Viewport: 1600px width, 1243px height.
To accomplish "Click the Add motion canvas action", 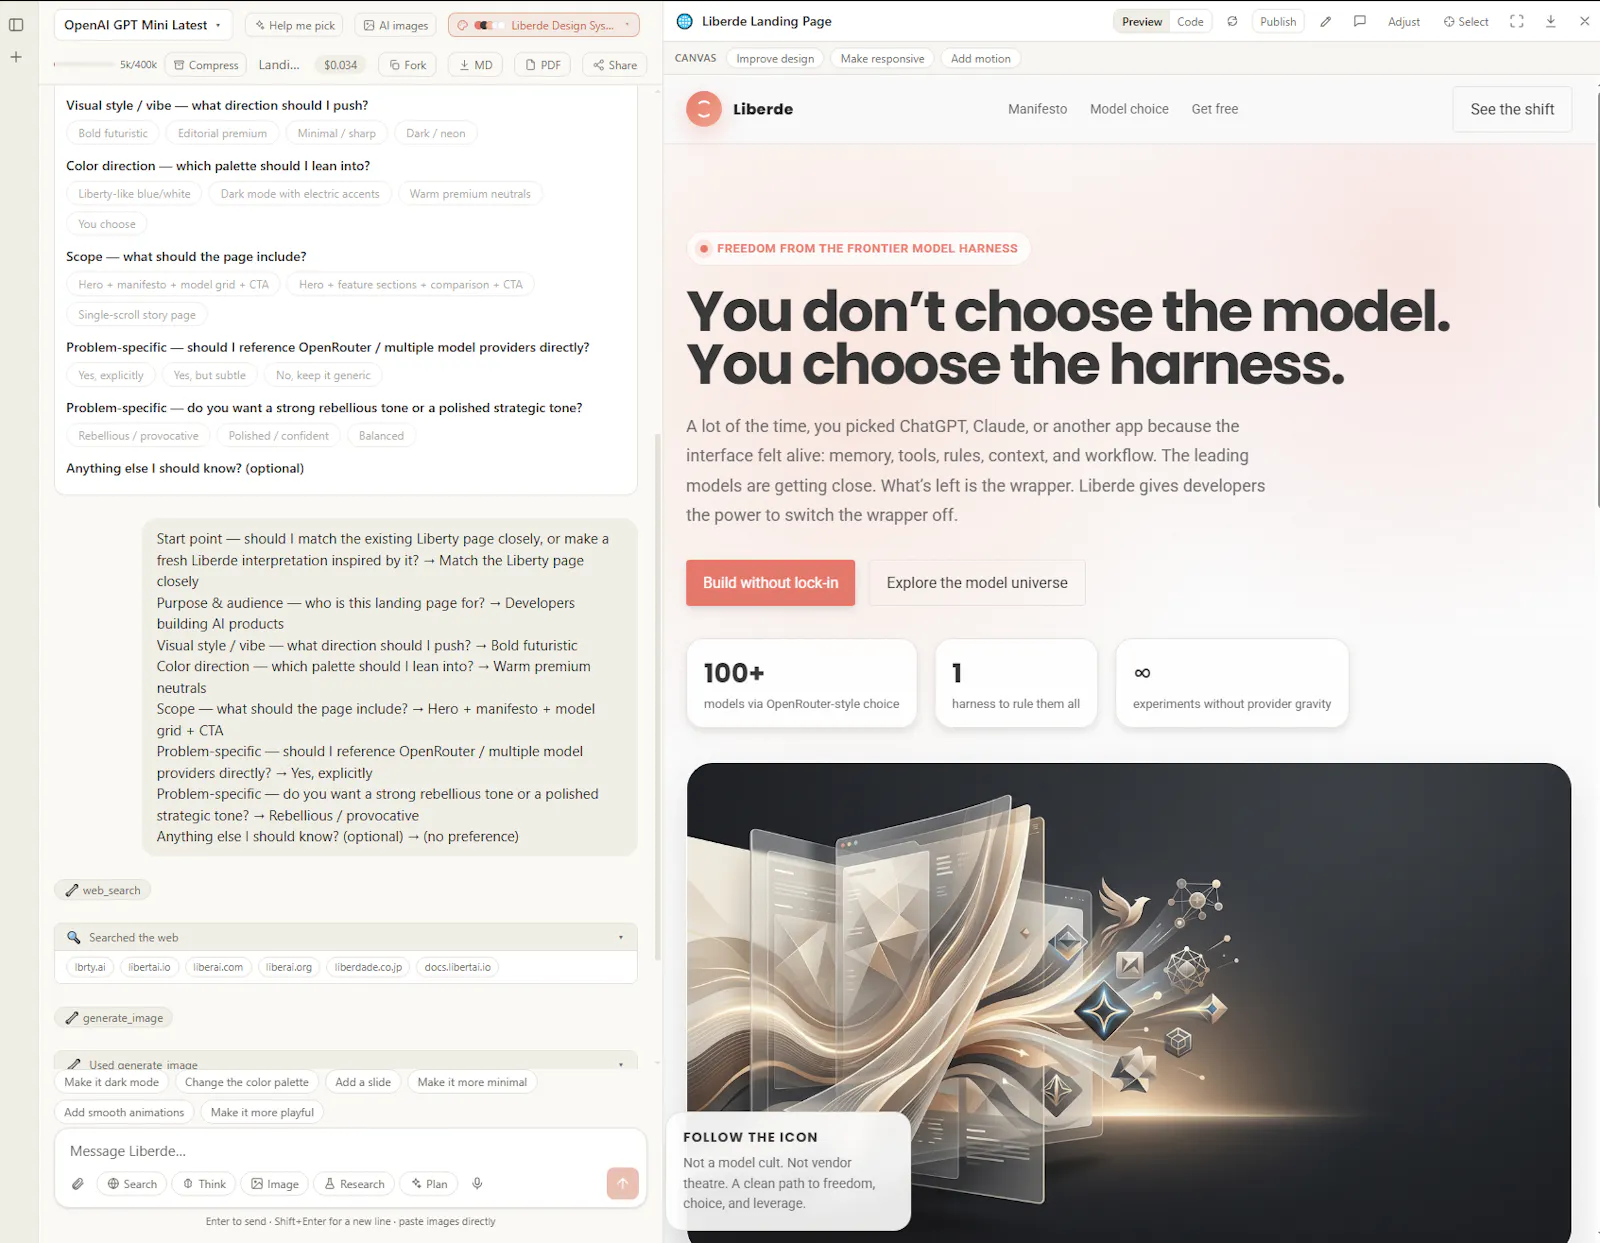I will click(980, 59).
